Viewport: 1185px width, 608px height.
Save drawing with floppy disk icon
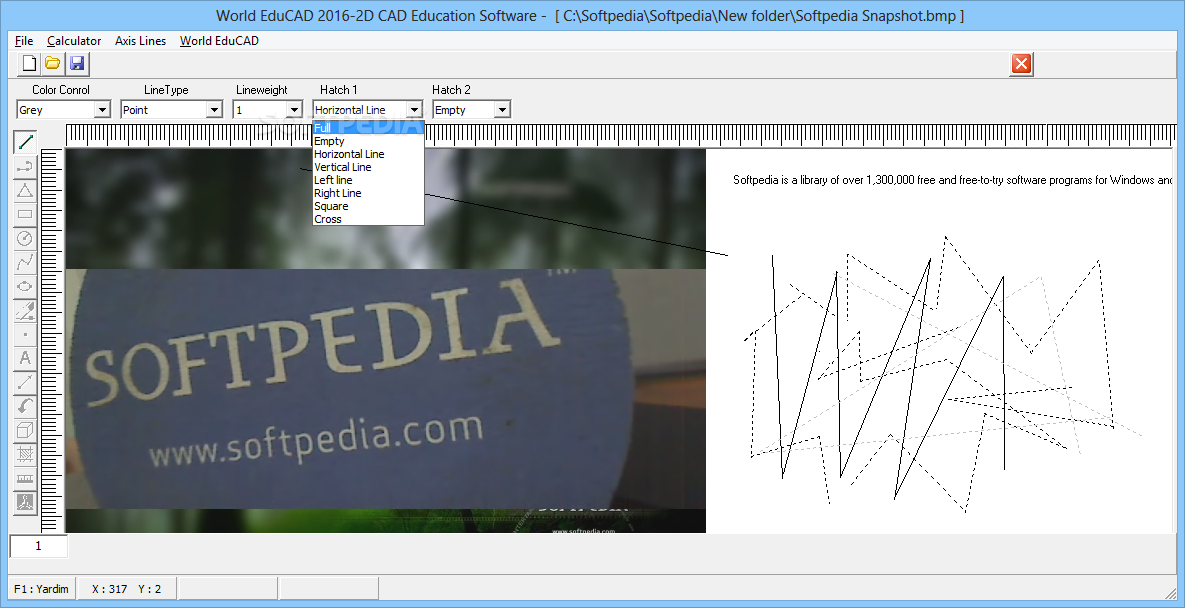77,63
